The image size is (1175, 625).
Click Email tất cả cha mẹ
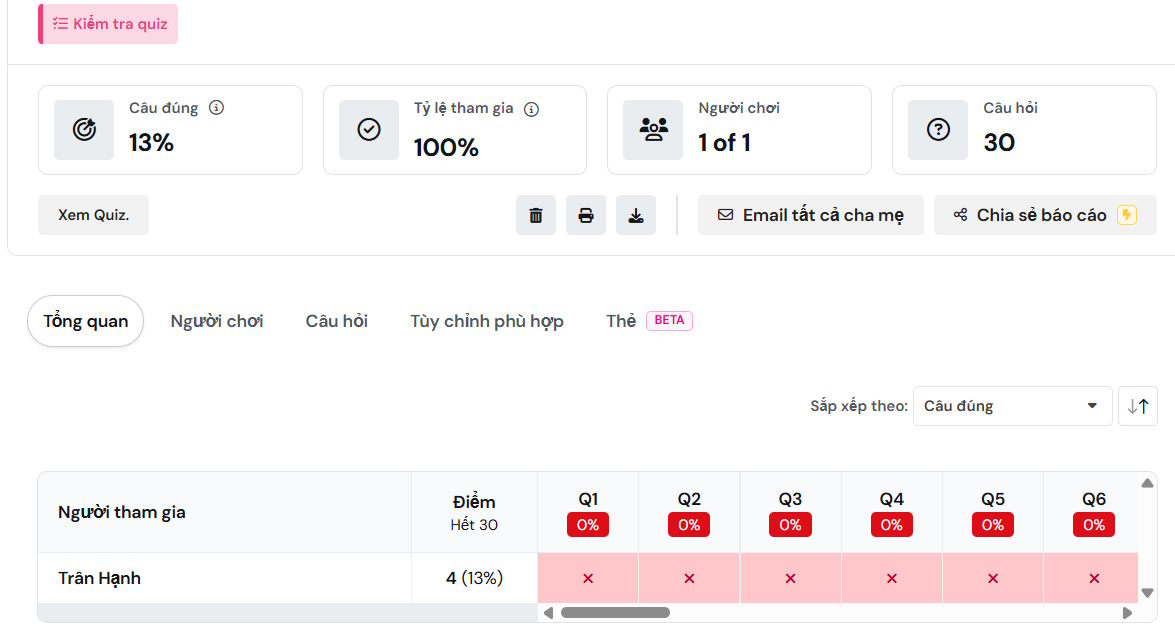click(x=810, y=214)
